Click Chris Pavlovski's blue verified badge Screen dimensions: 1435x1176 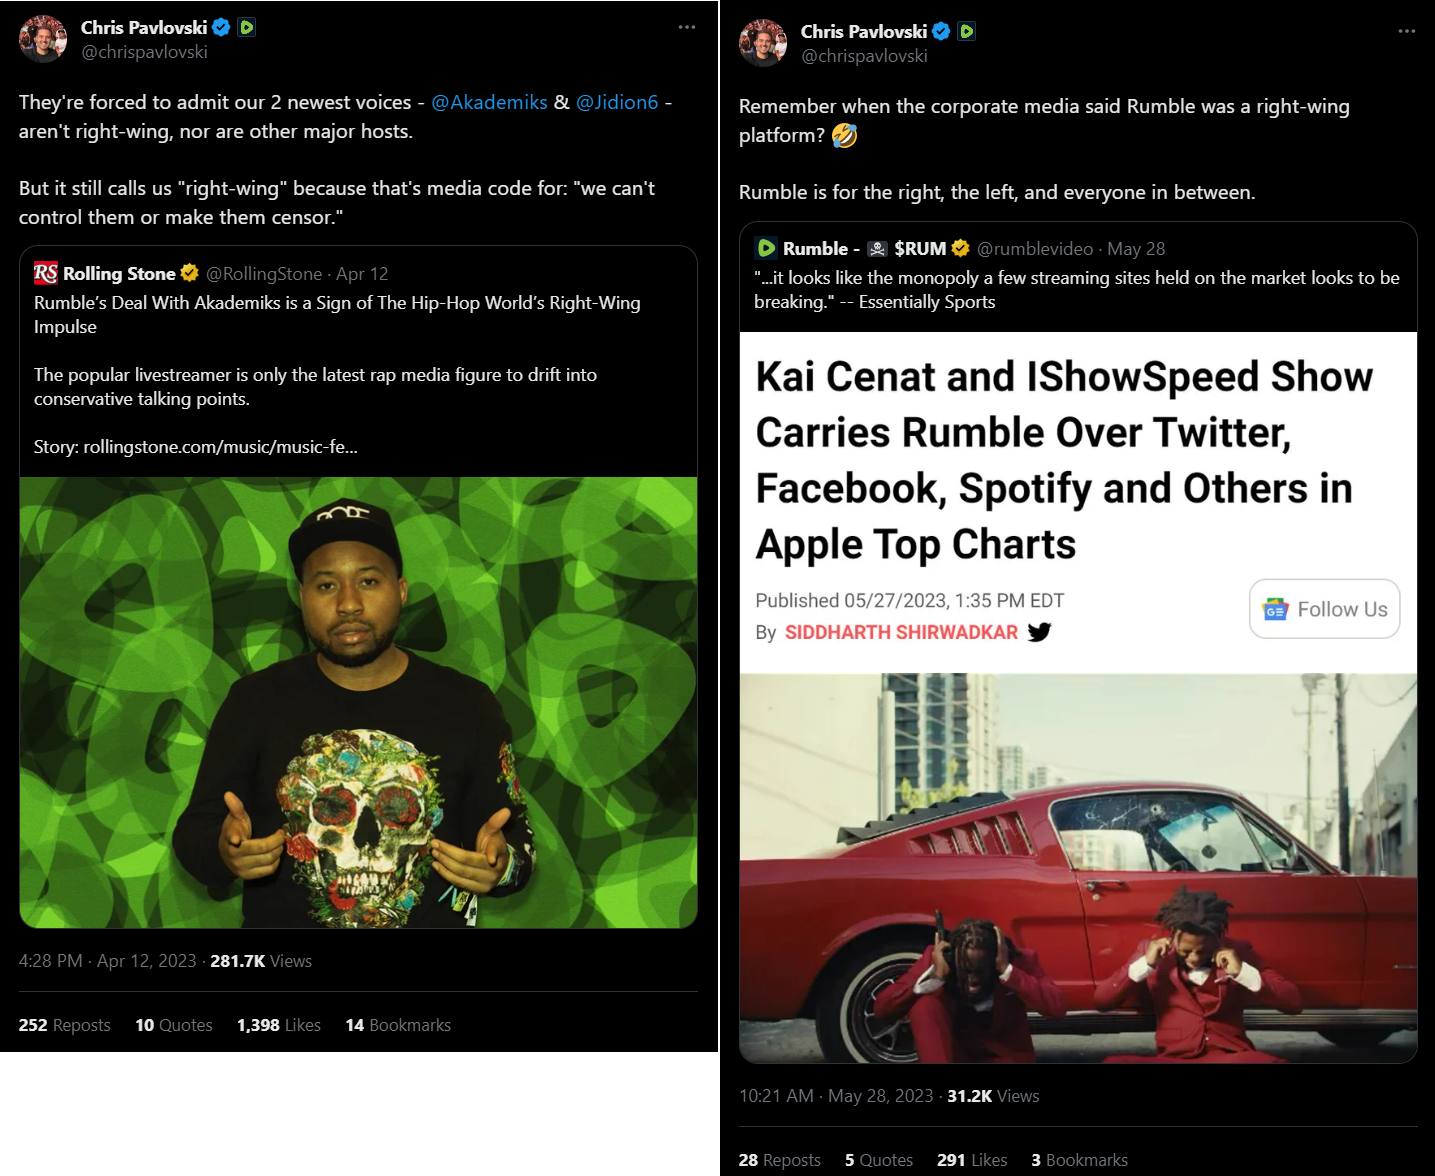pyautogui.click(x=221, y=27)
